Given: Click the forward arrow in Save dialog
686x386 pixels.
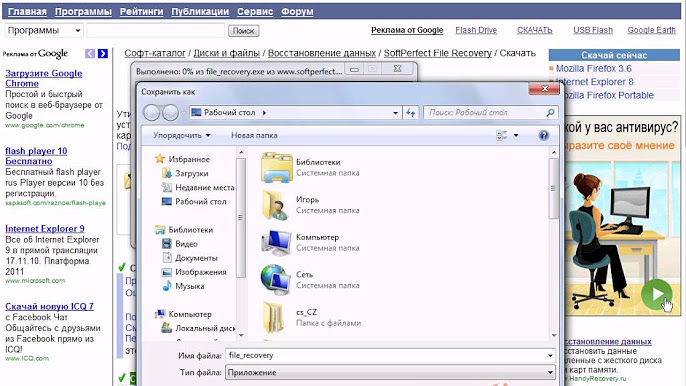Looking at the screenshot, I should click(170, 113).
